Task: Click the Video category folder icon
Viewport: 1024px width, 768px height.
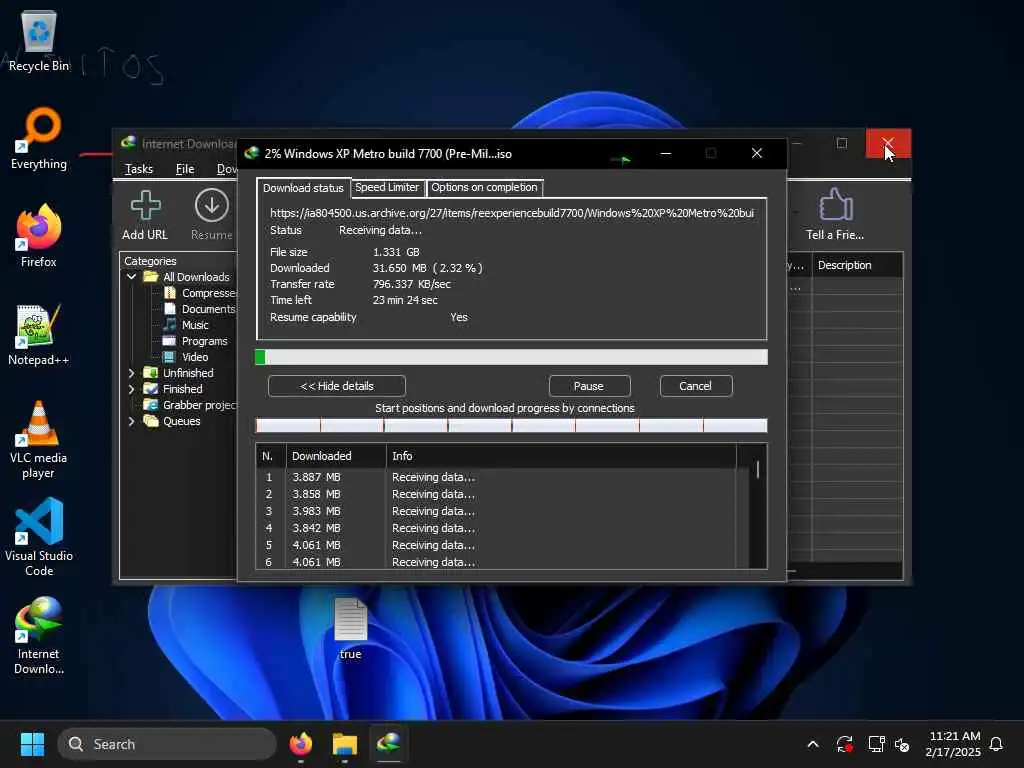Action: point(170,357)
